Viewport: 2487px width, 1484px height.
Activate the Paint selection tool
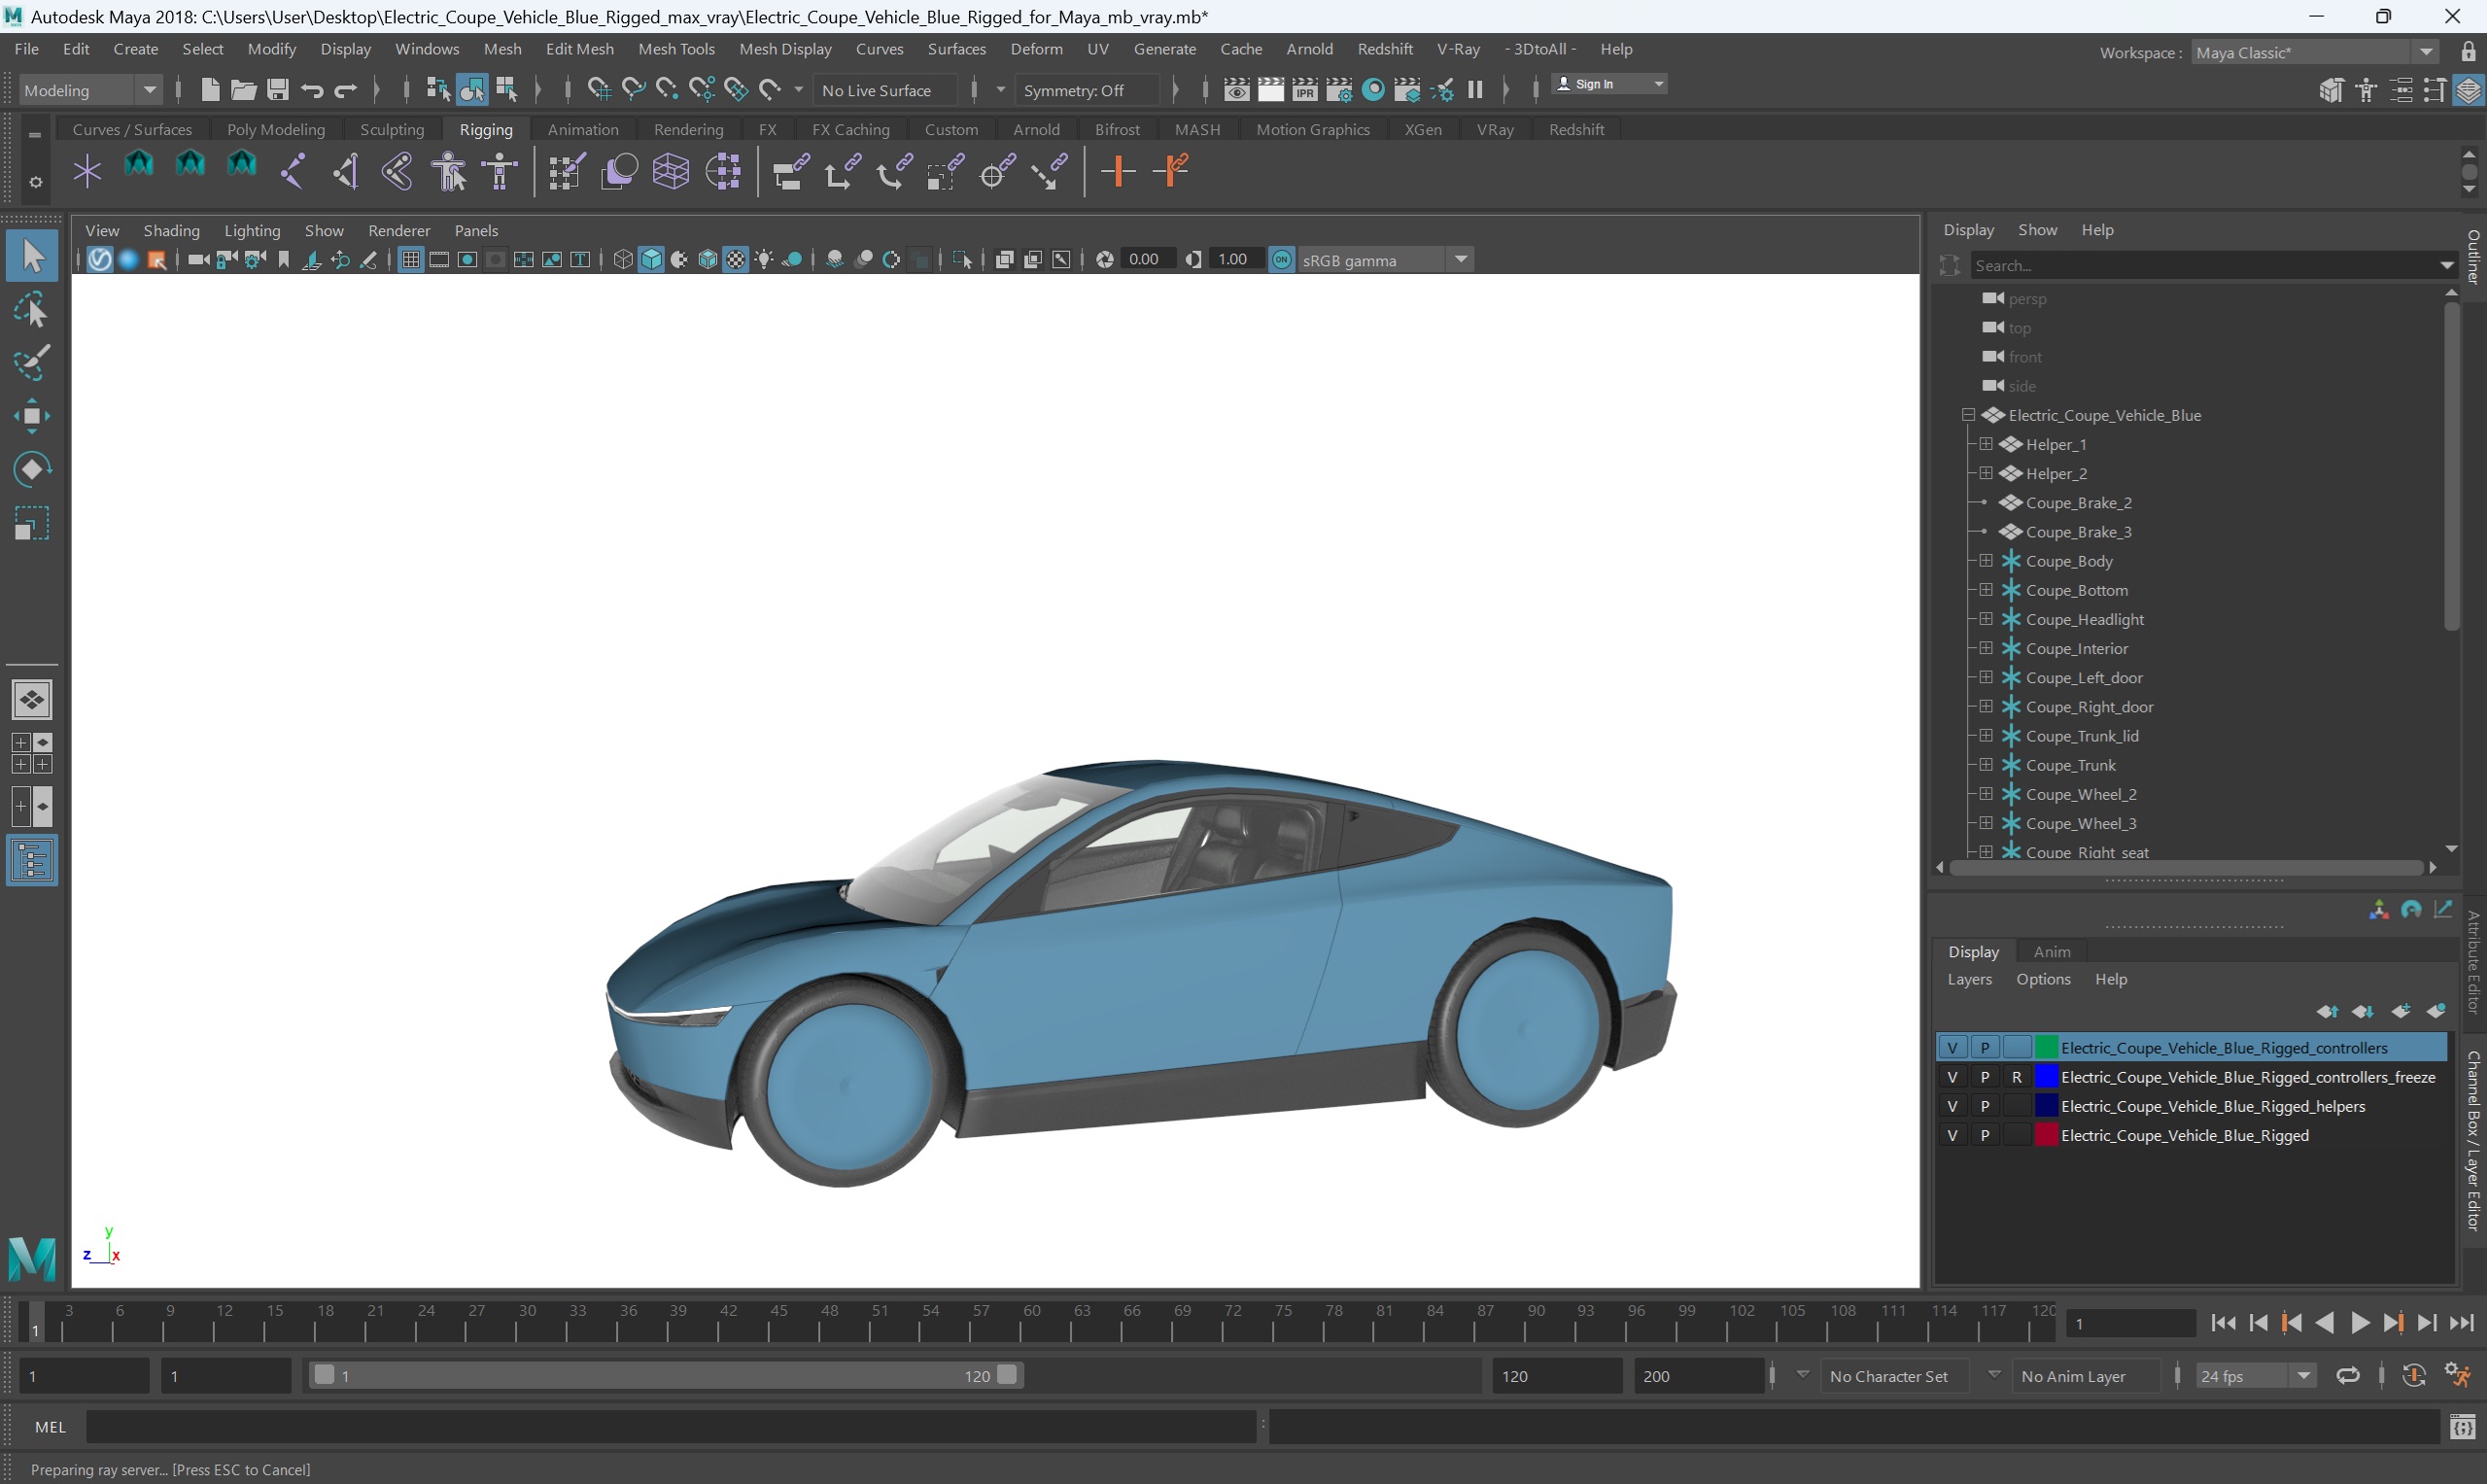tap(32, 364)
